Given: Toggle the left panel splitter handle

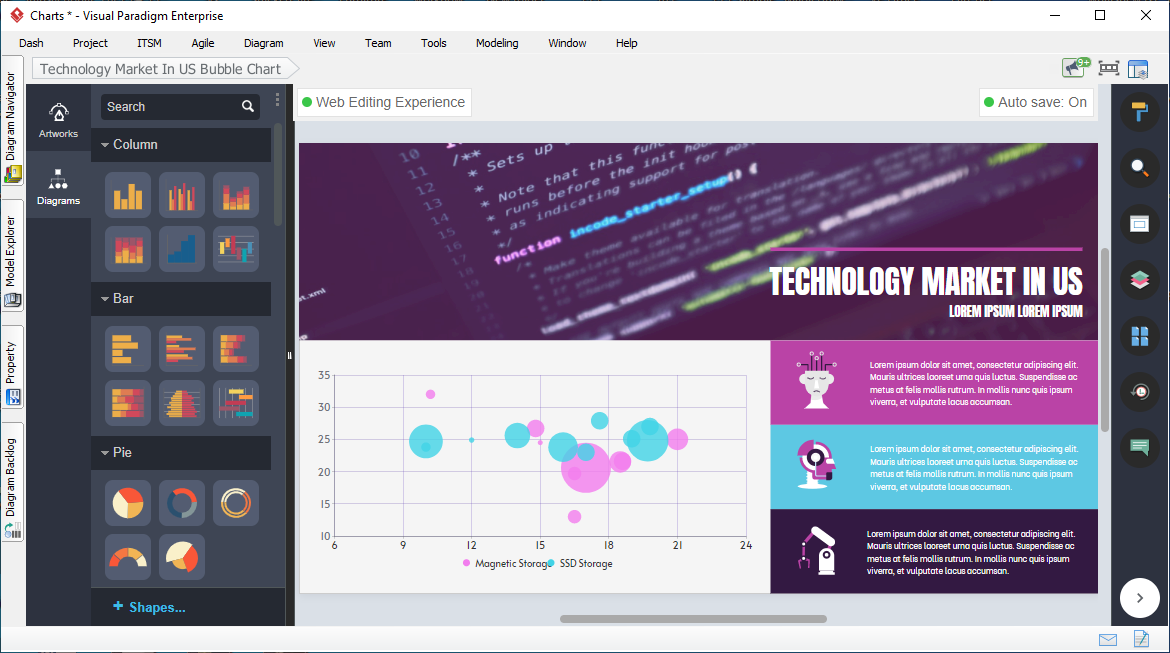Looking at the screenshot, I should click(290, 356).
